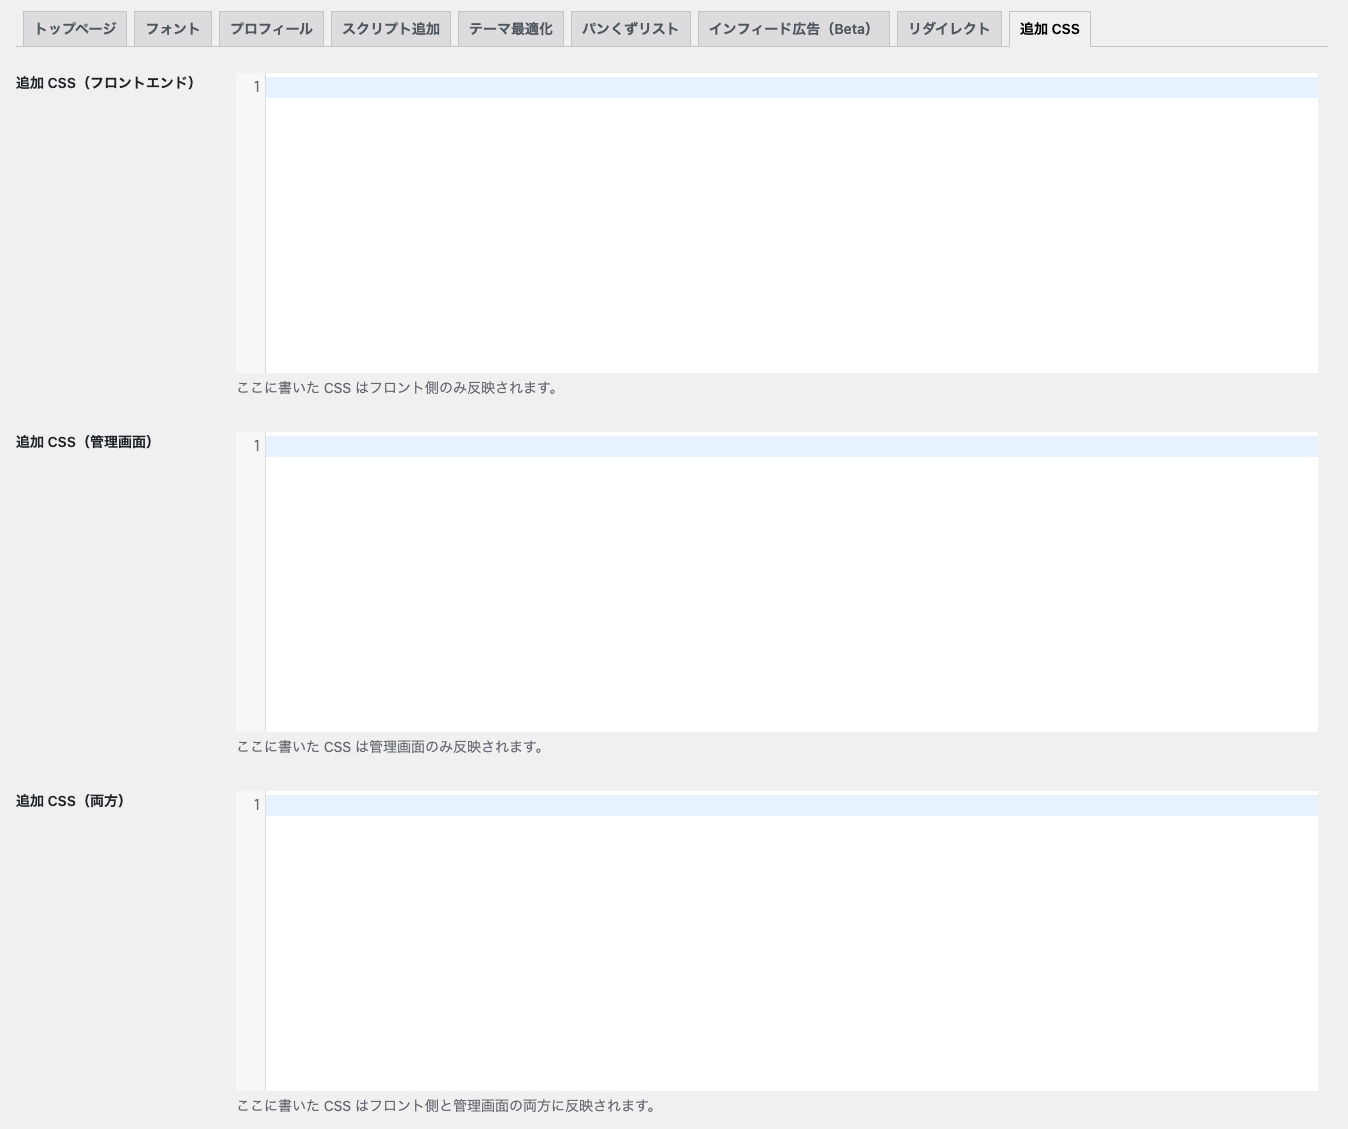Click line number 1 in 両方 editor

click(256, 805)
